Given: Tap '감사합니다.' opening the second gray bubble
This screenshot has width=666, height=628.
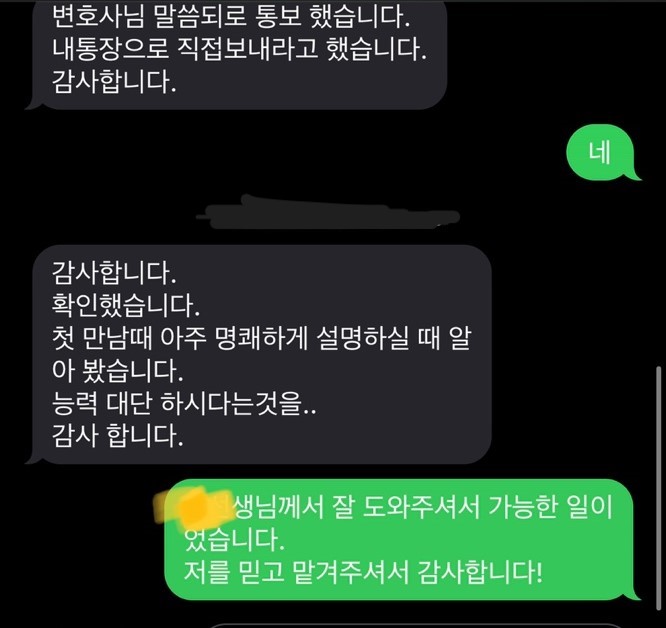Looking at the screenshot, I should (x=114, y=273).
